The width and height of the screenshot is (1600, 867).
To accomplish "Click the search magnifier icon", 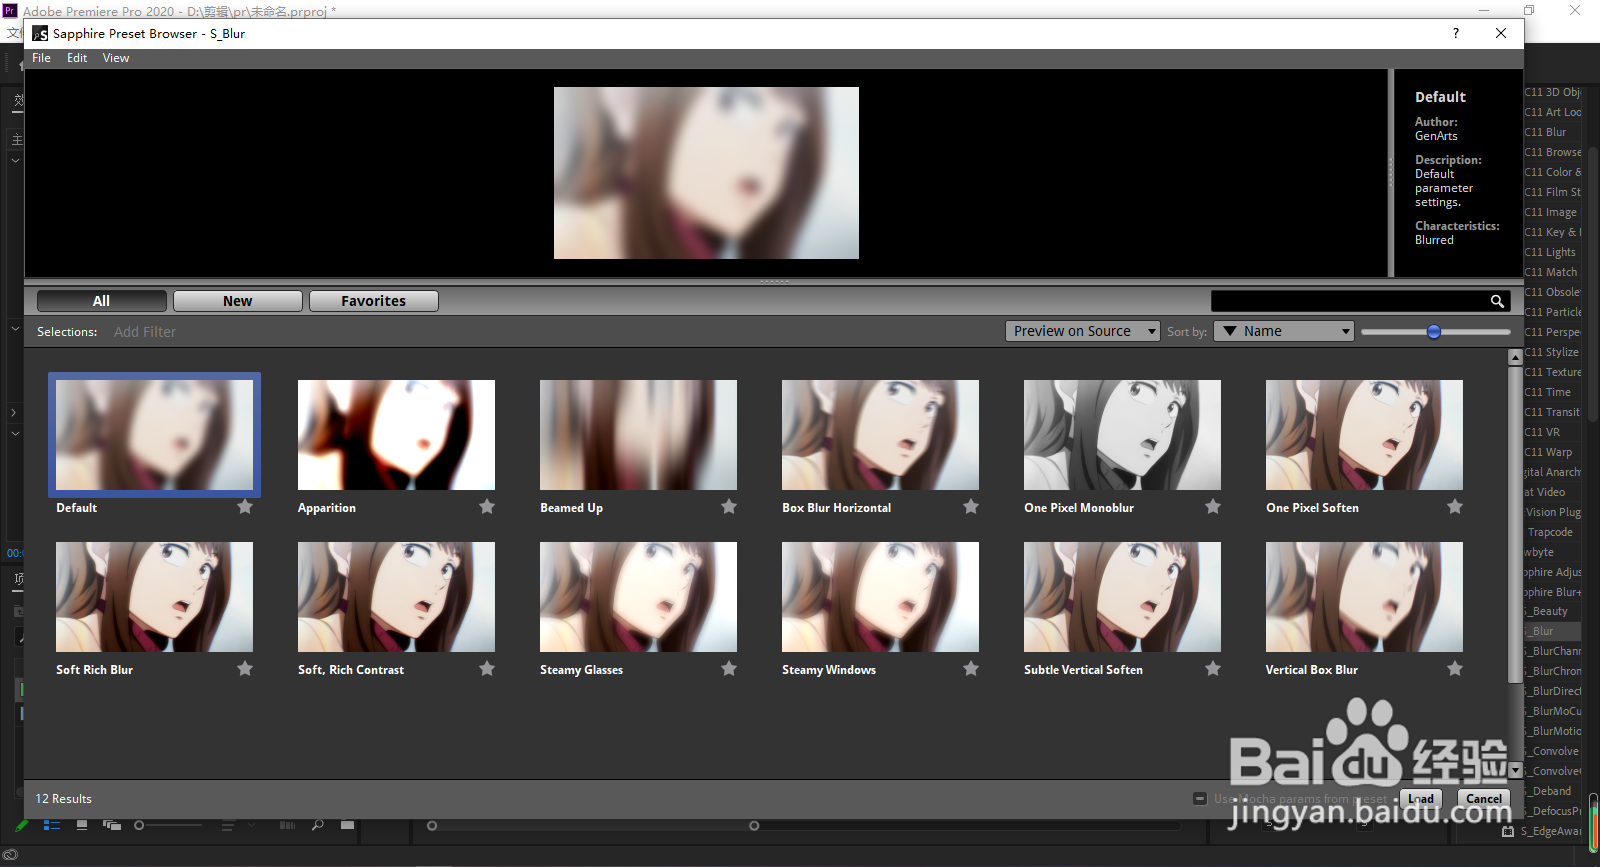I will [x=1497, y=301].
